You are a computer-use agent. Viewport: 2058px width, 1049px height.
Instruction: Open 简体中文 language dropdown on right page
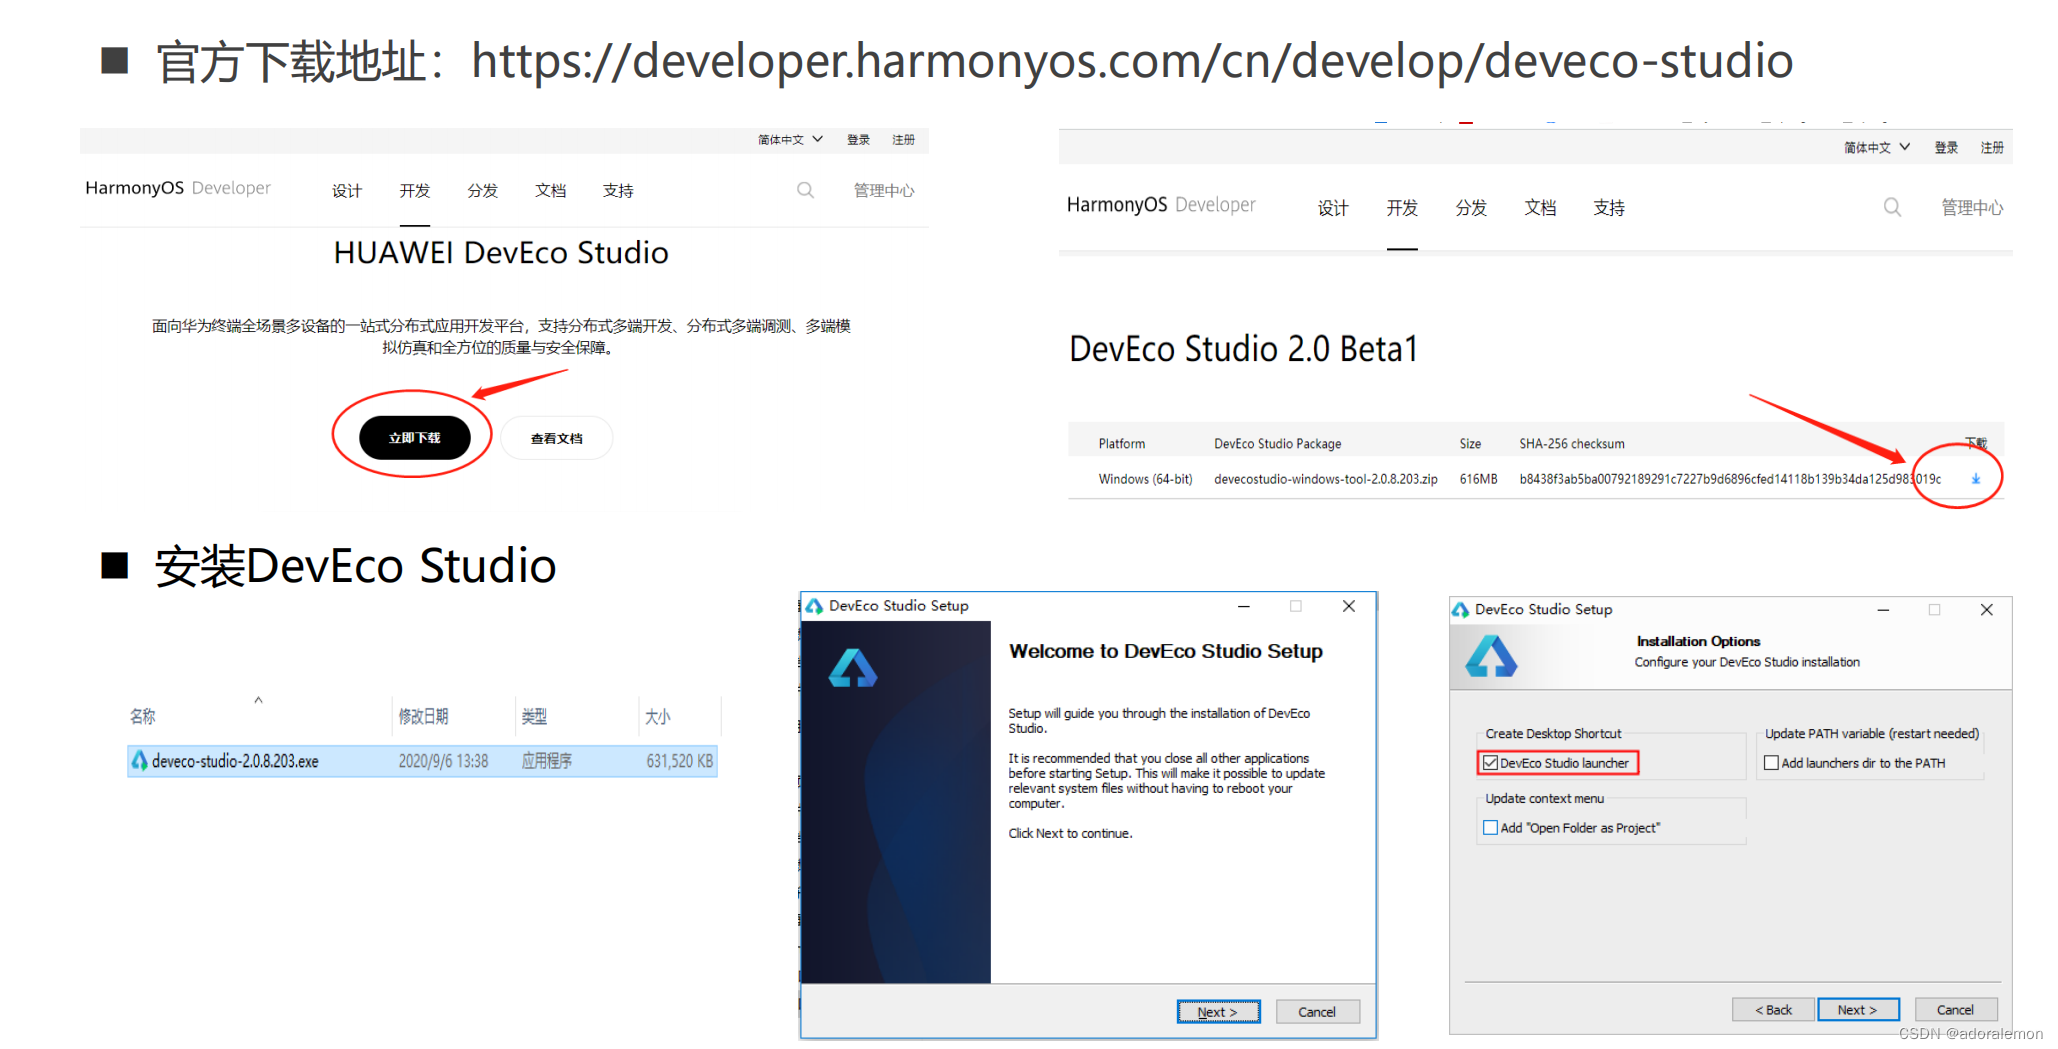tap(1877, 147)
